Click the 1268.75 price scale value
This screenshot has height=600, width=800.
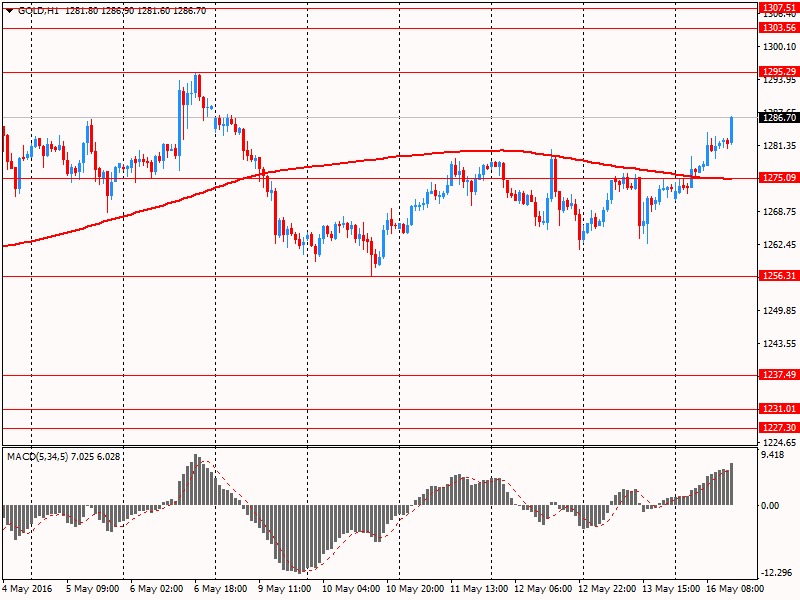pos(779,212)
